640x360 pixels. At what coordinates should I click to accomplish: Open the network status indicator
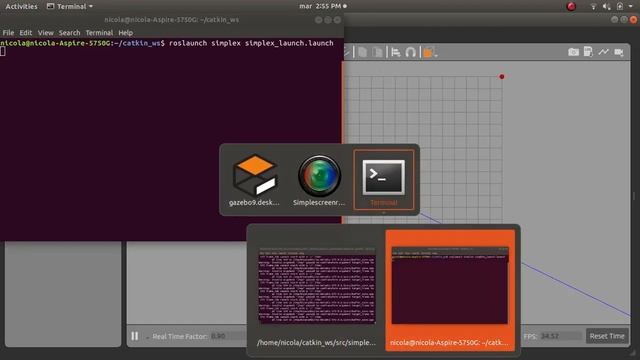(593, 6)
